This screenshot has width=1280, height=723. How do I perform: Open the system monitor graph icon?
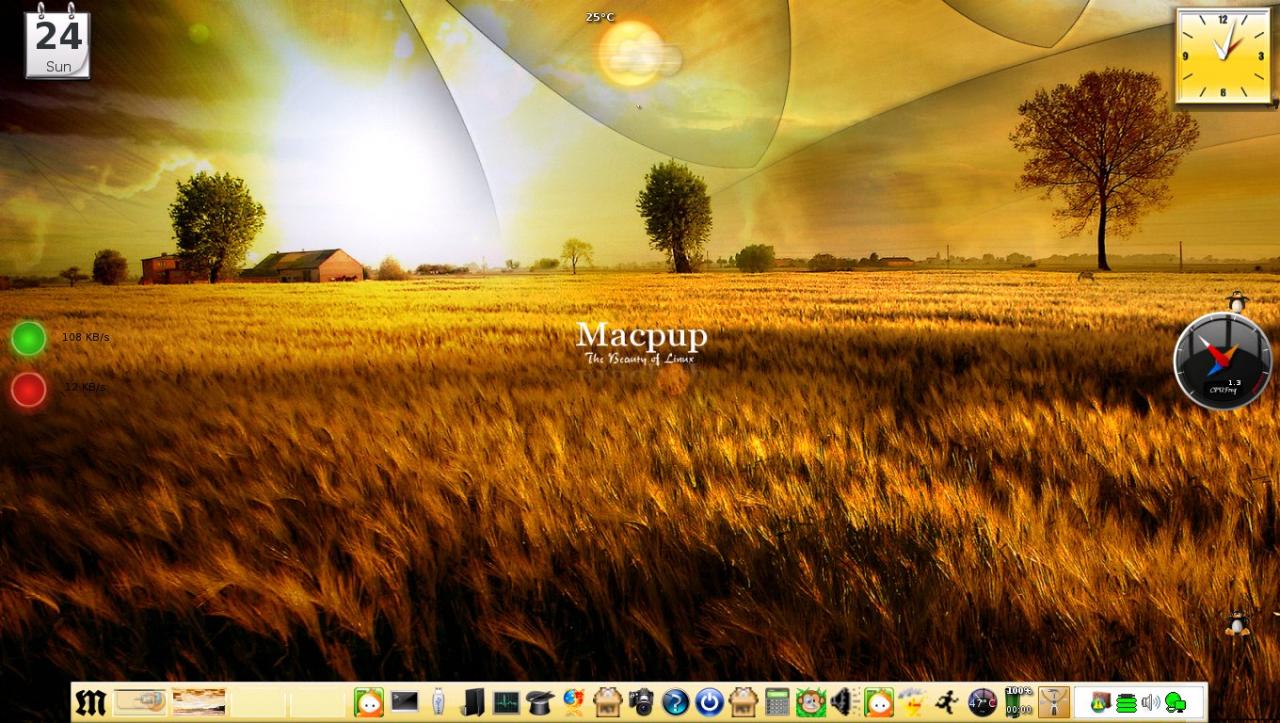tap(506, 702)
